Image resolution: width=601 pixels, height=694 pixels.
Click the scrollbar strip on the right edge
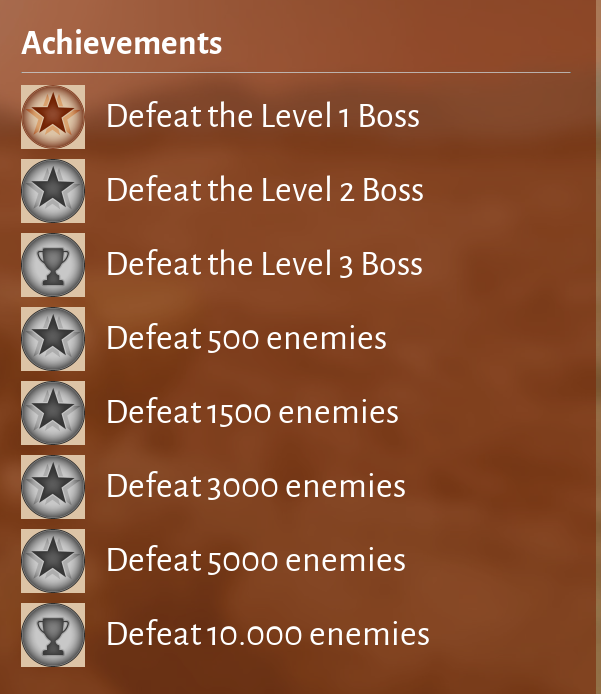point(598,347)
